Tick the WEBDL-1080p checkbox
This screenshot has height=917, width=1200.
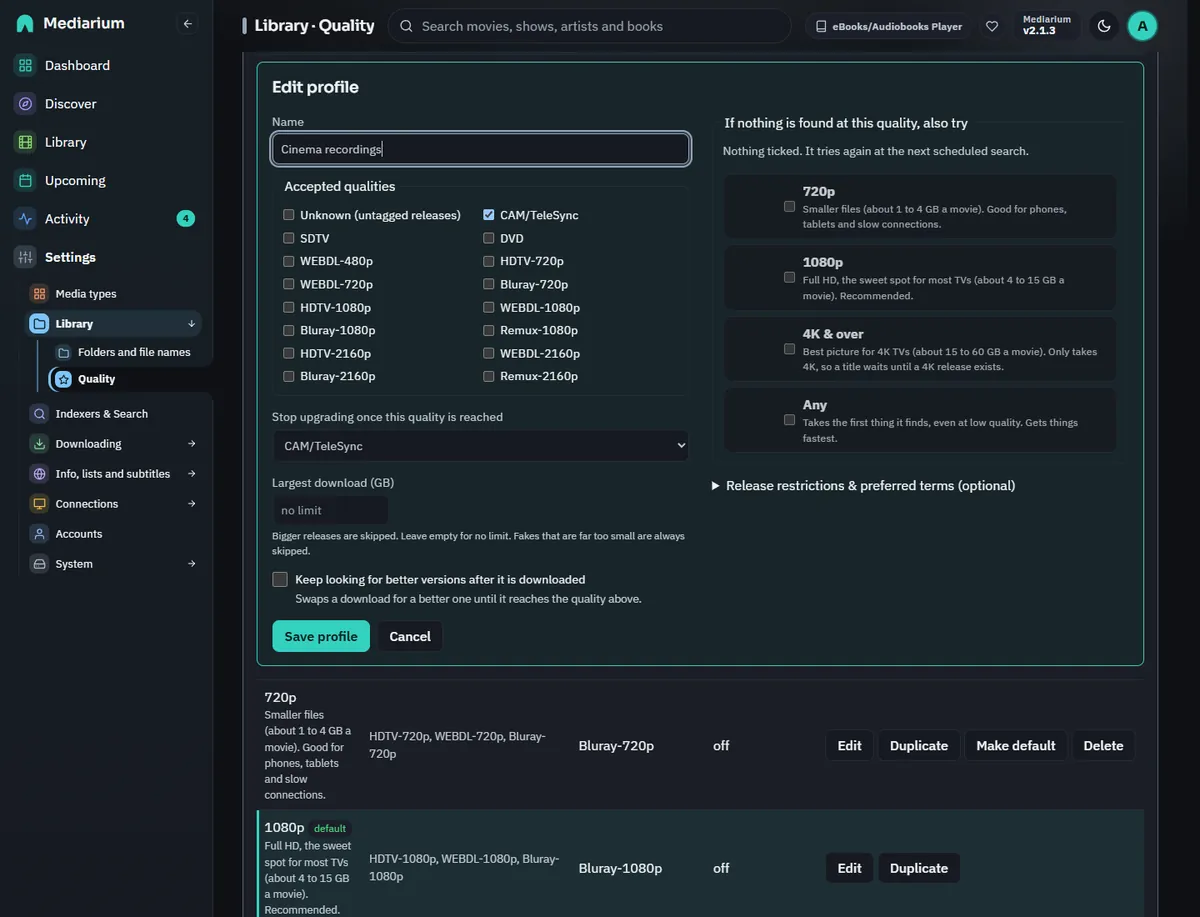(x=489, y=307)
